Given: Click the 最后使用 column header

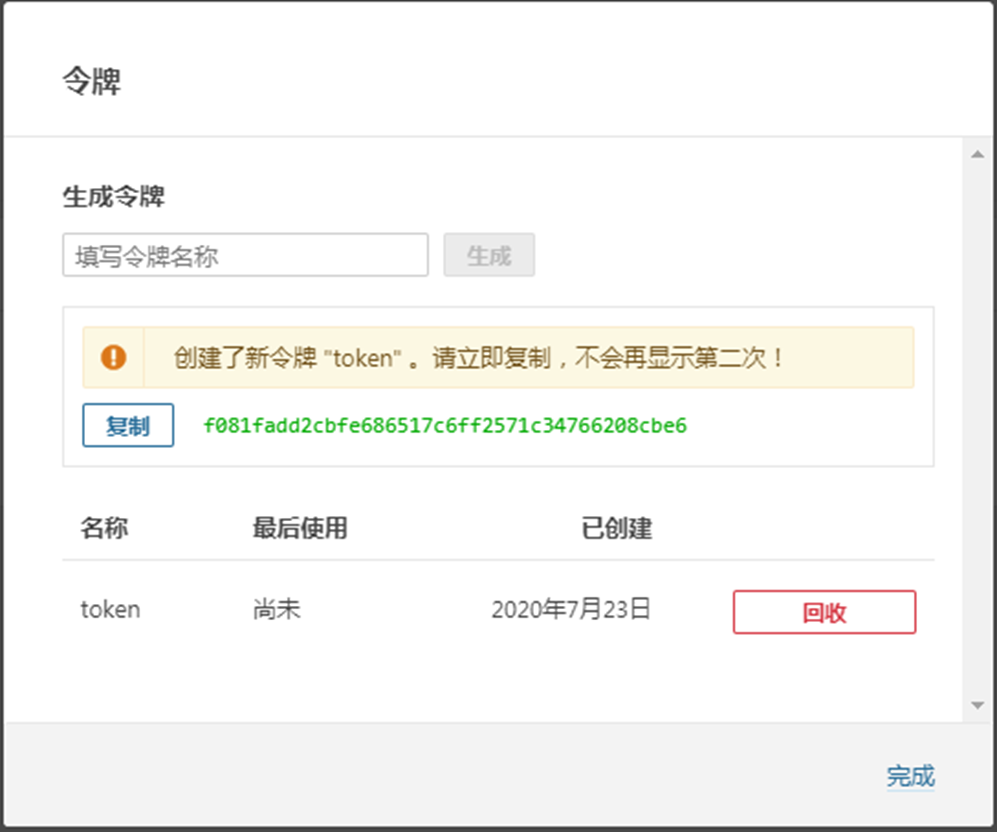Looking at the screenshot, I should 300,528.
